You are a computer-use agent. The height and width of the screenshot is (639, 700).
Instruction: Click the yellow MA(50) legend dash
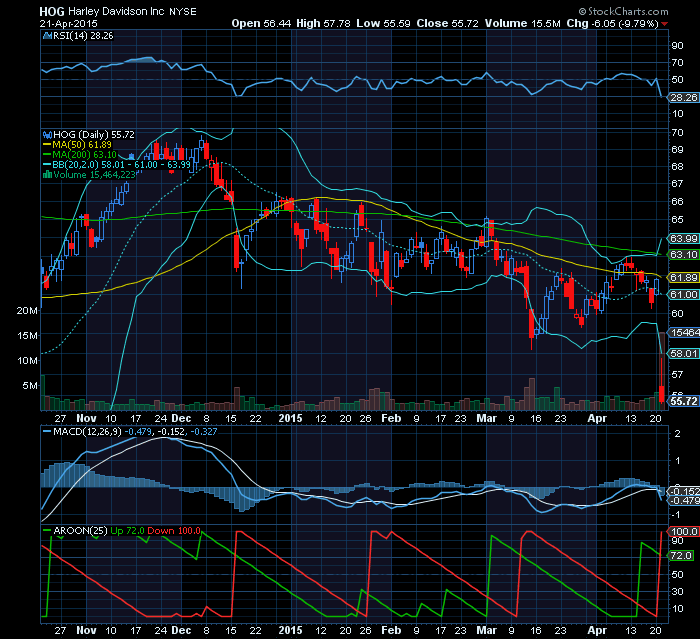coord(47,145)
